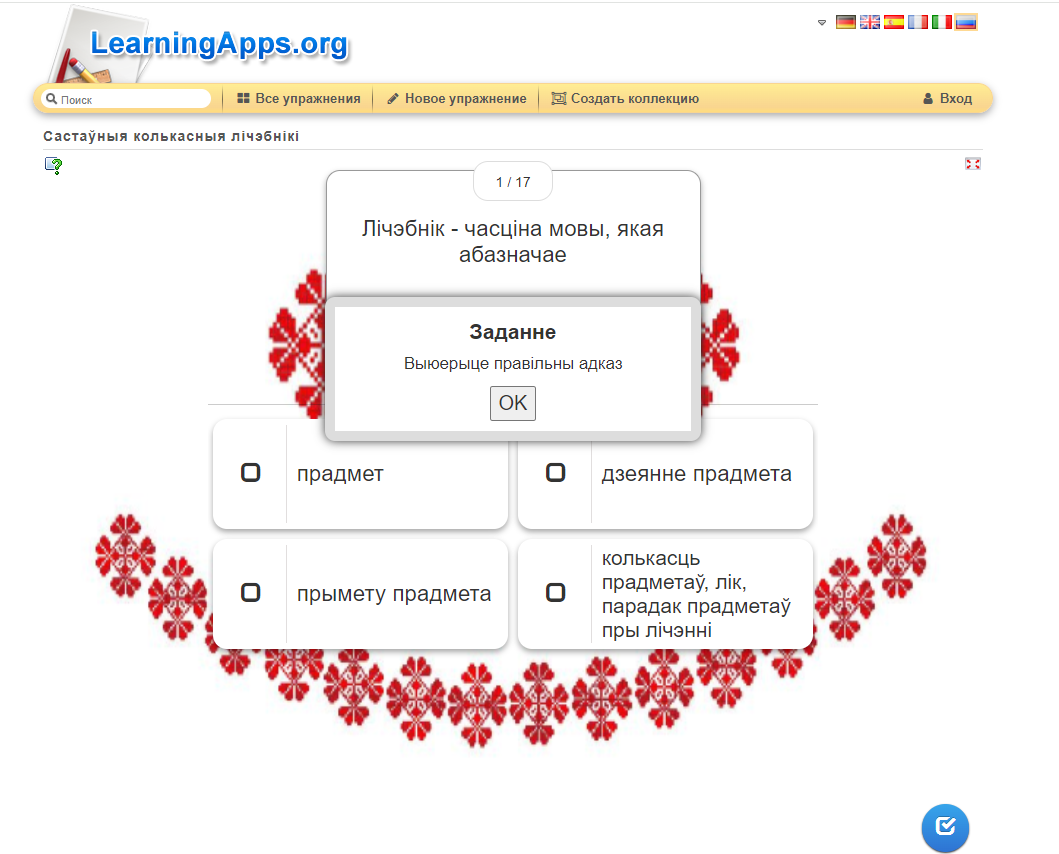This screenshot has height=854, width=1059.
Task: Click into the "Поиск" search field
Action: [130, 99]
